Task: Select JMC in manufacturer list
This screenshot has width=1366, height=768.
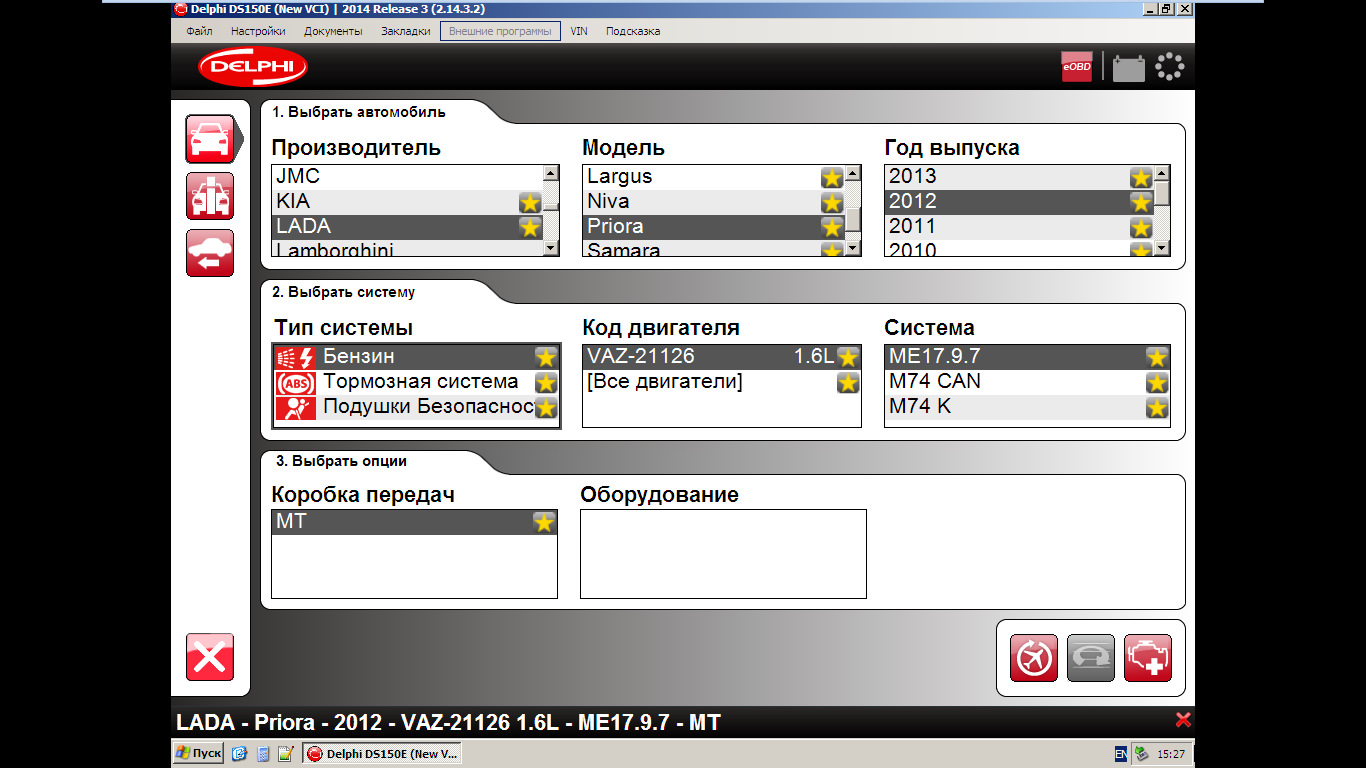Action: (x=407, y=177)
